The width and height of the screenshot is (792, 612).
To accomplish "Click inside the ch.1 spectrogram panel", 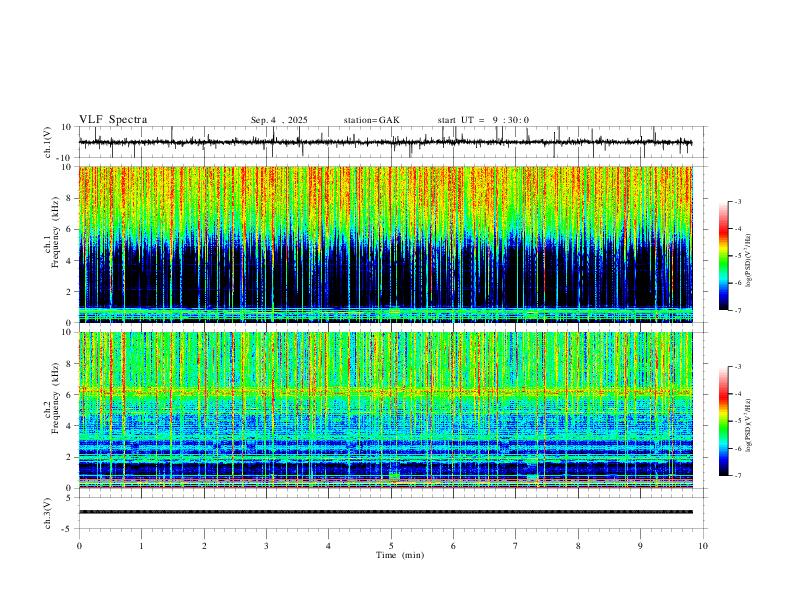I will click(x=385, y=244).
